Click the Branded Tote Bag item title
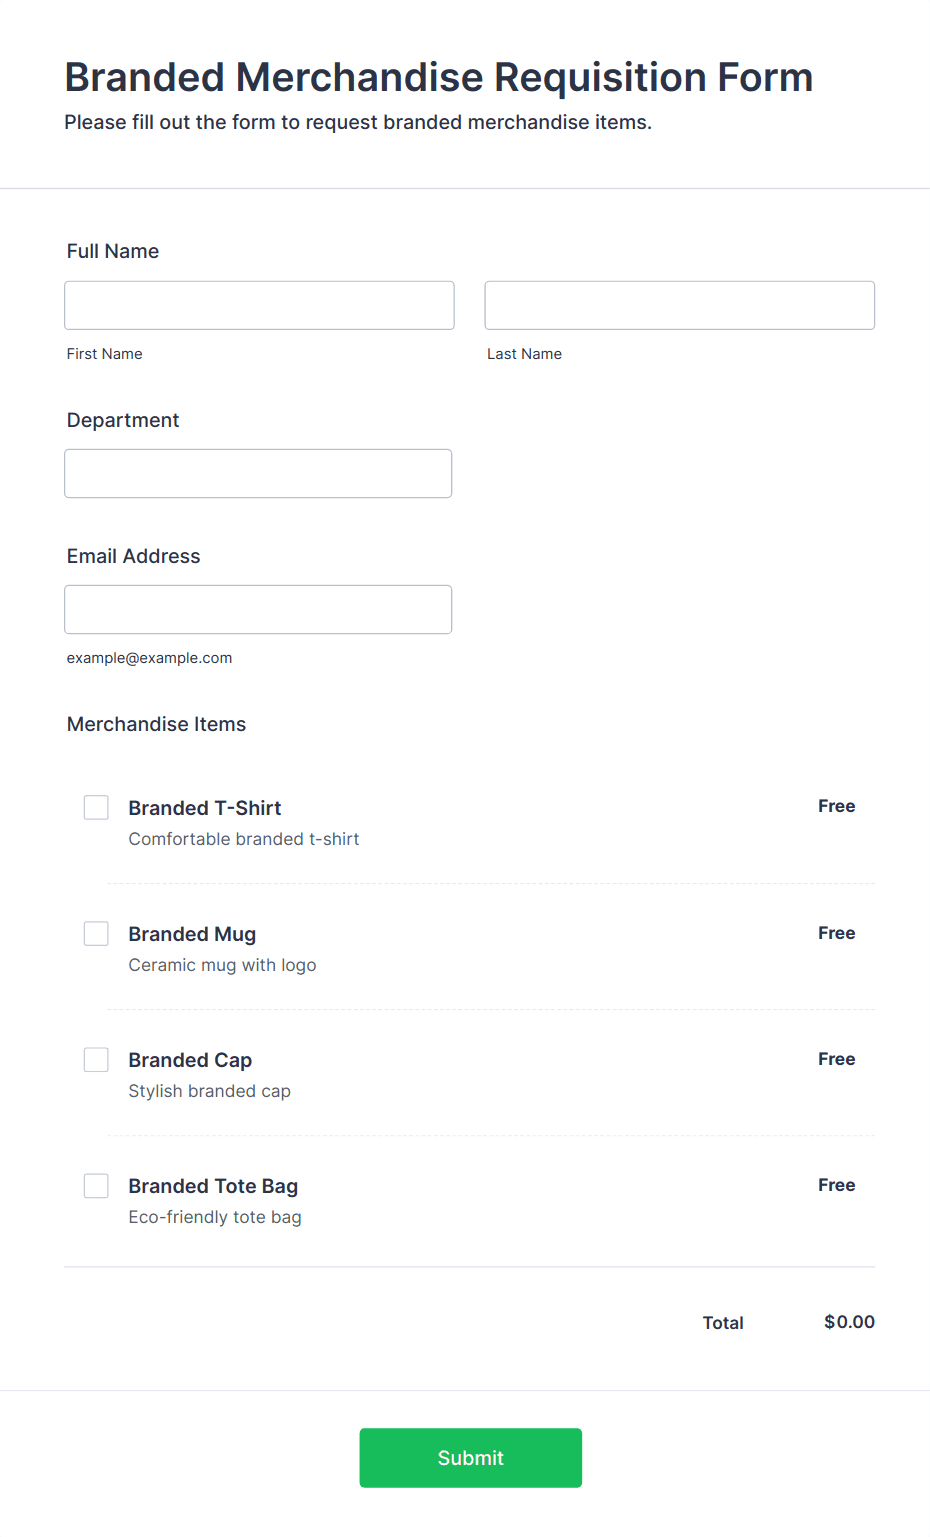This screenshot has height=1537, width=930. (x=213, y=1186)
